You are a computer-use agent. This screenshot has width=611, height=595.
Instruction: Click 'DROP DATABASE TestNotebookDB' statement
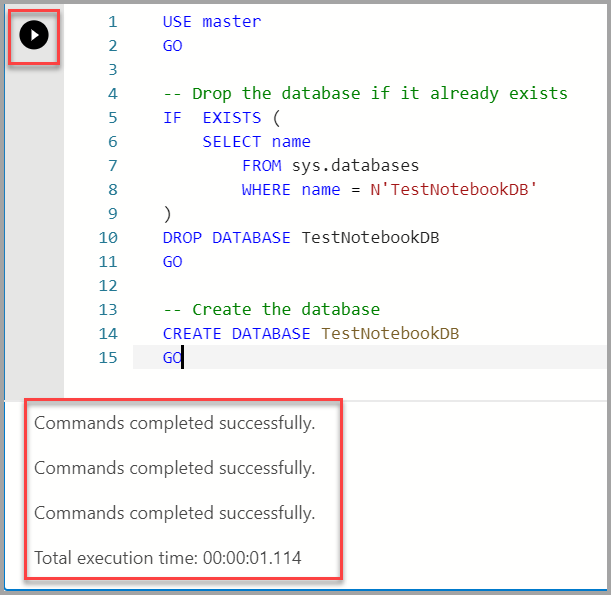301,237
